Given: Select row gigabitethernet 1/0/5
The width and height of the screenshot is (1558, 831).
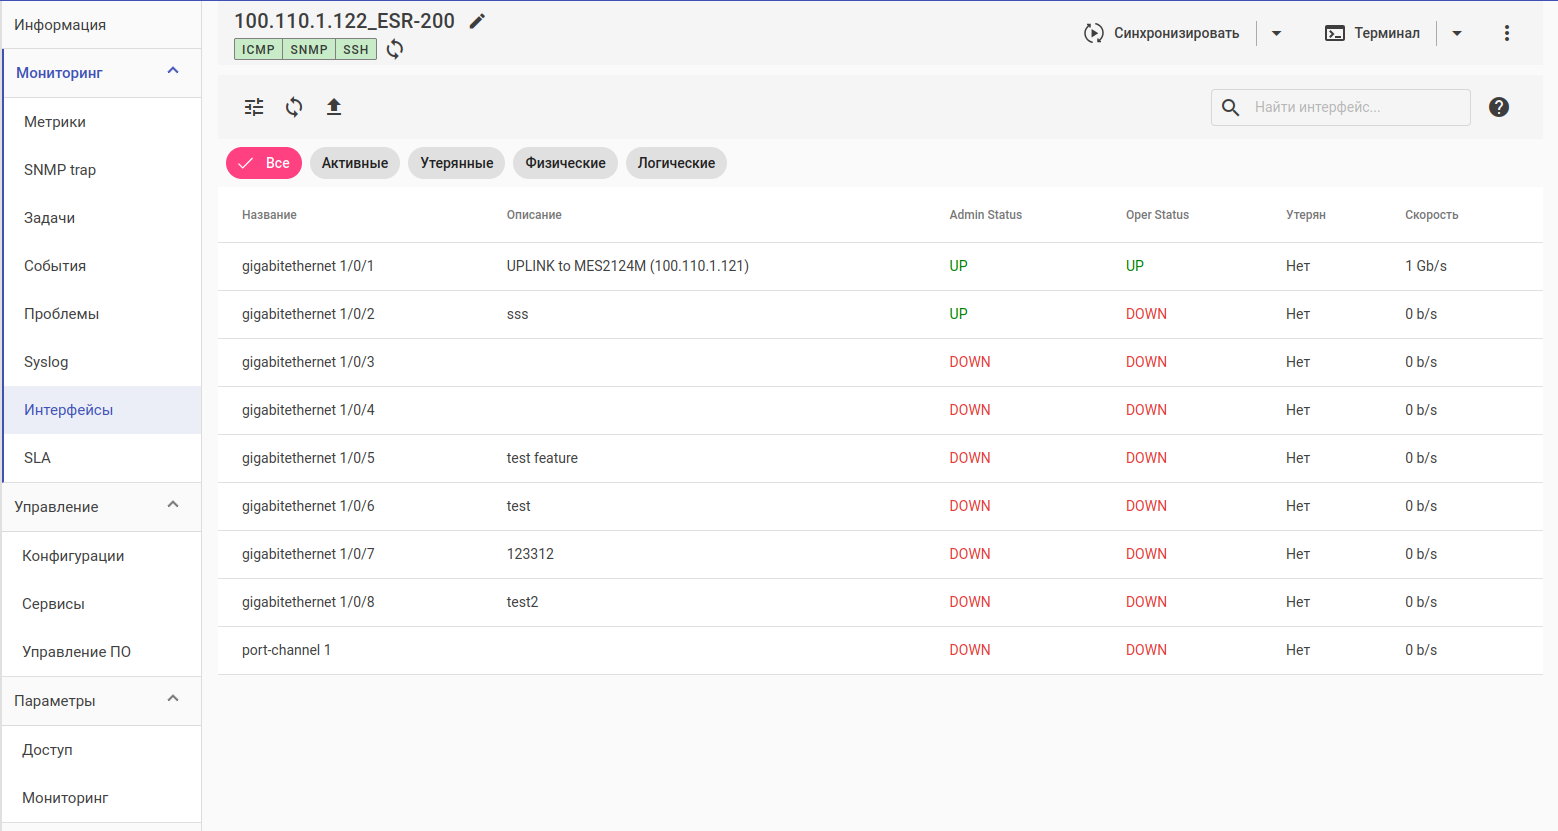Looking at the screenshot, I should [880, 458].
